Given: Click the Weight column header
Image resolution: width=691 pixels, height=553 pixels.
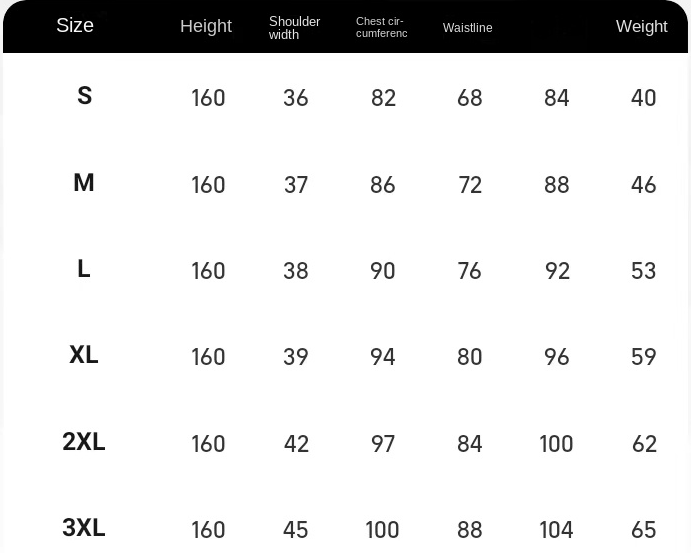Looking at the screenshot, I should click(x=642, y=26).
